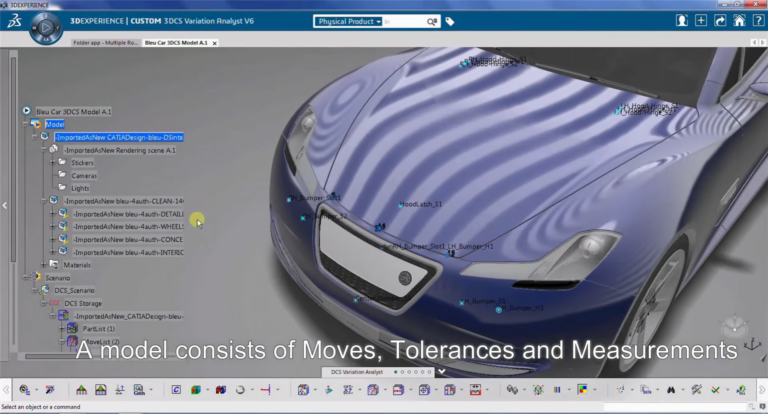768x414 pixels.
Task: Open the help question mark icon
Action: click(x=758, y=21)
